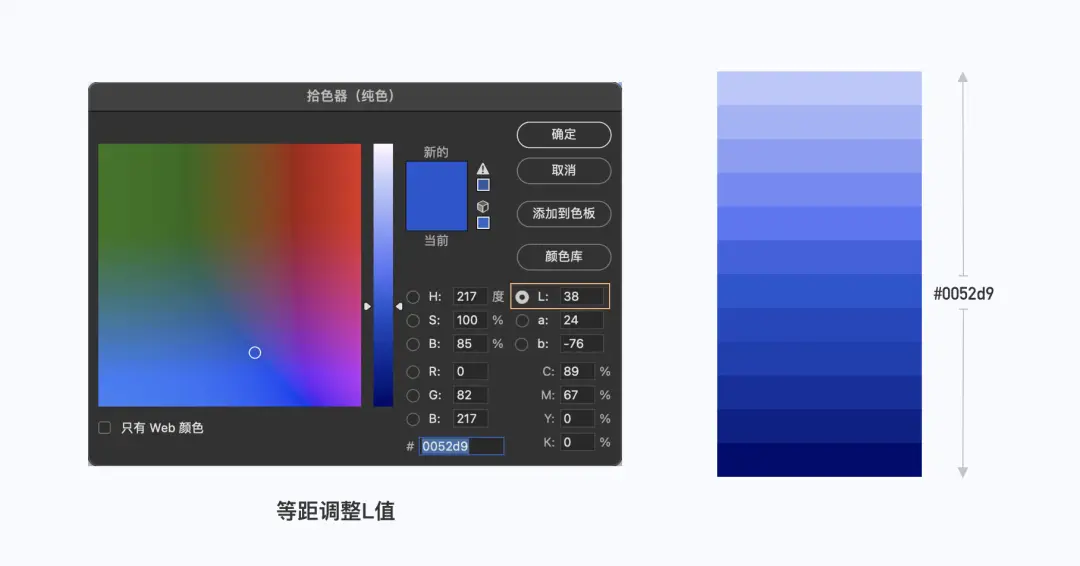
Task: Click the web-safe color swatch below cube icon
Action: (484, 223)
